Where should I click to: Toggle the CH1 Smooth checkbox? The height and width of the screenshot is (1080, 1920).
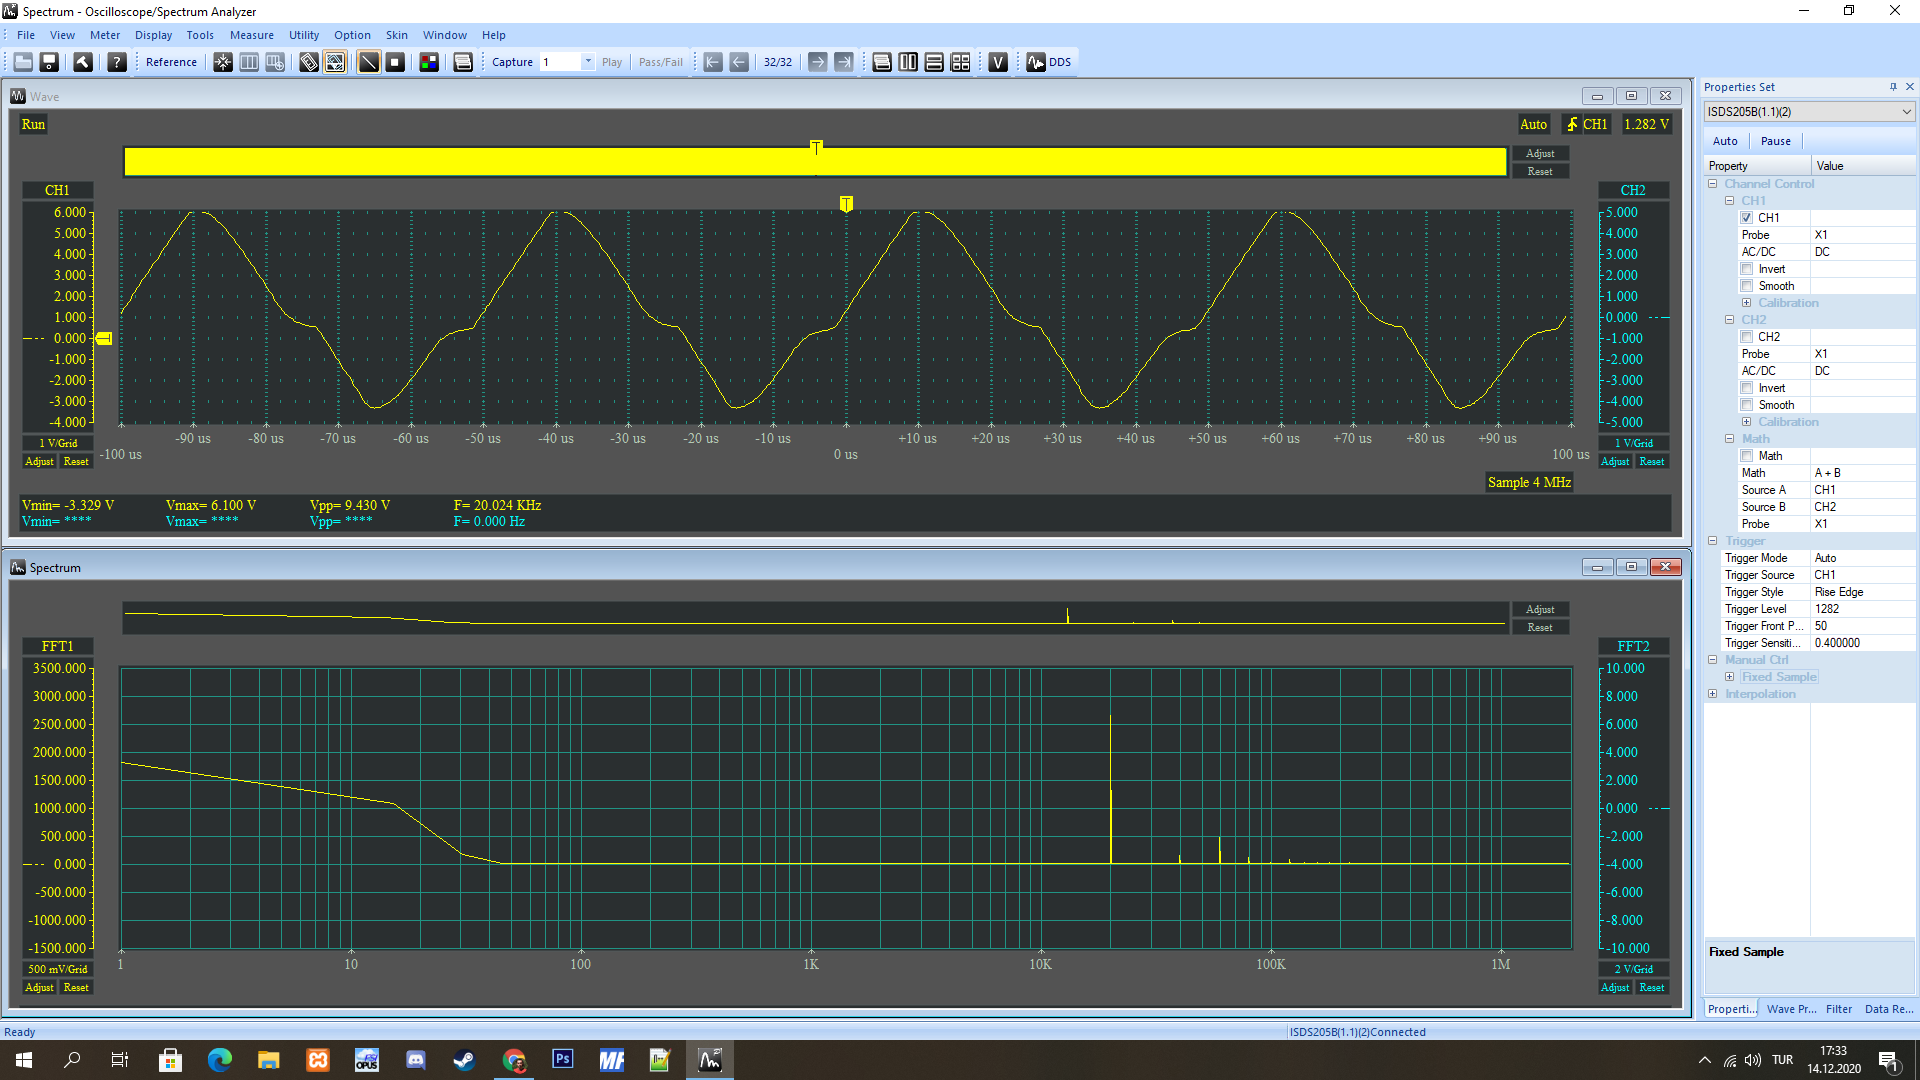(x=1747, y=286)
